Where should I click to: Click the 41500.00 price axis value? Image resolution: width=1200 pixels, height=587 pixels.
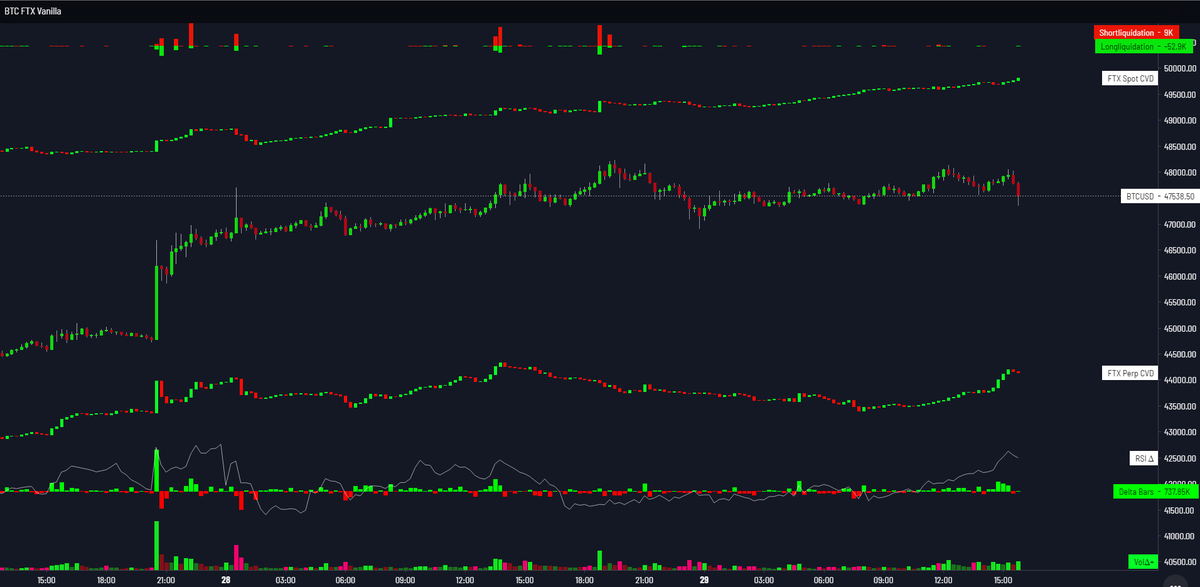tap(1179, 510)
